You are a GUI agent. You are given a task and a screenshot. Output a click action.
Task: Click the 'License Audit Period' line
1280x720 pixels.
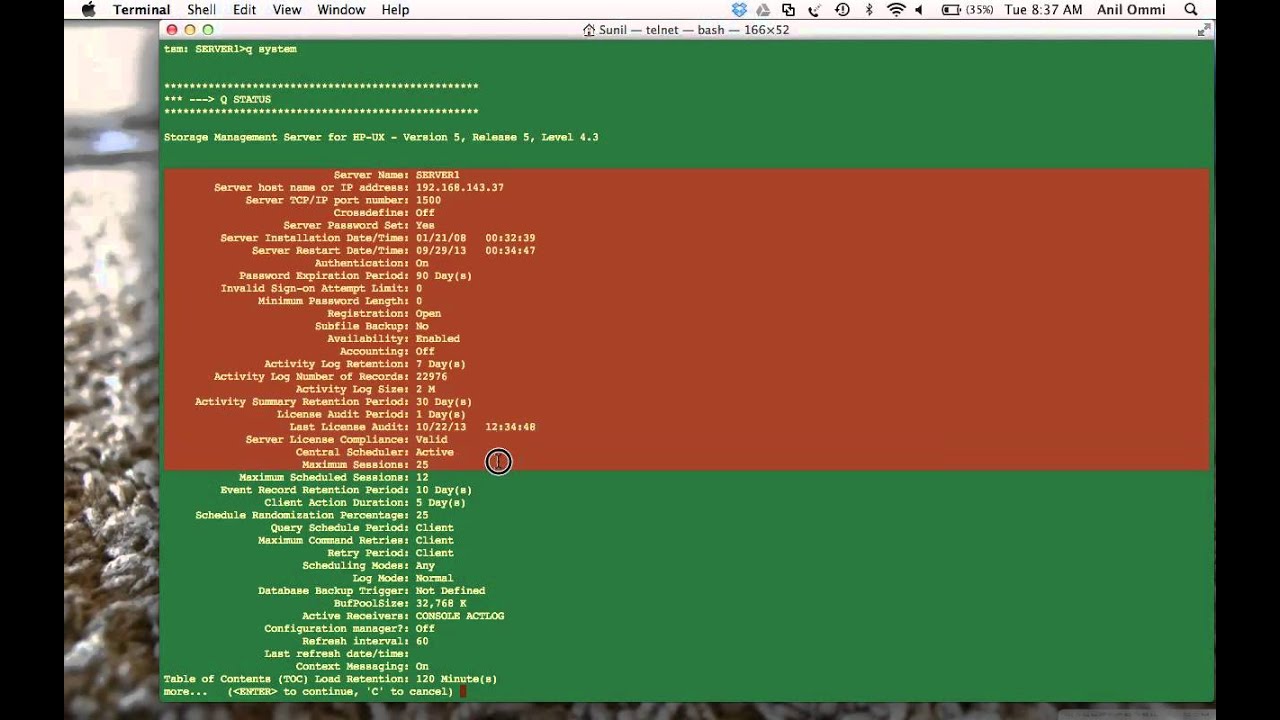(371, 415)
